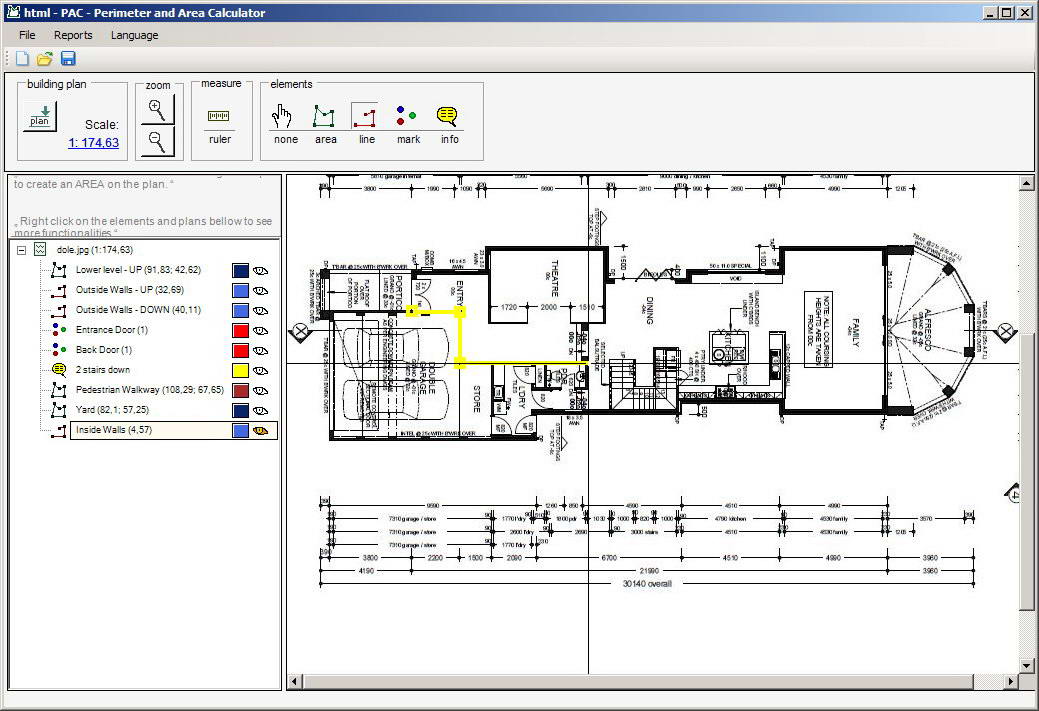Click line icon beside Outside Walls - UP

(59, 290)
